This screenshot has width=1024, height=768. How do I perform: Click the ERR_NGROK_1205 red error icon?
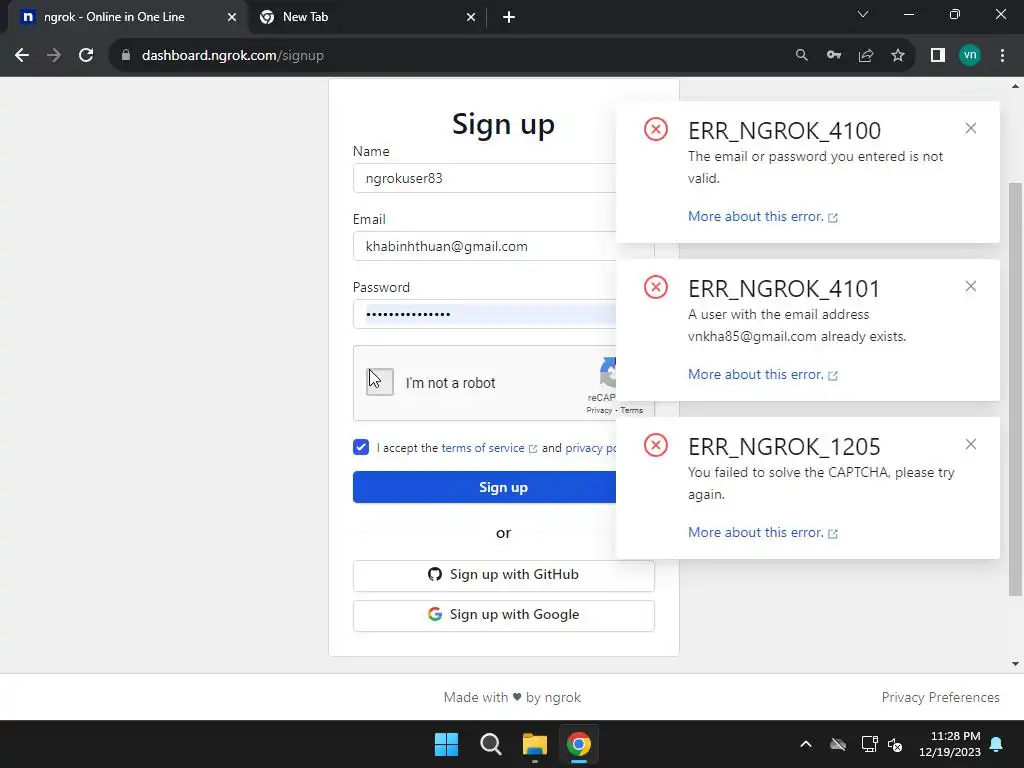pos(656,445)
